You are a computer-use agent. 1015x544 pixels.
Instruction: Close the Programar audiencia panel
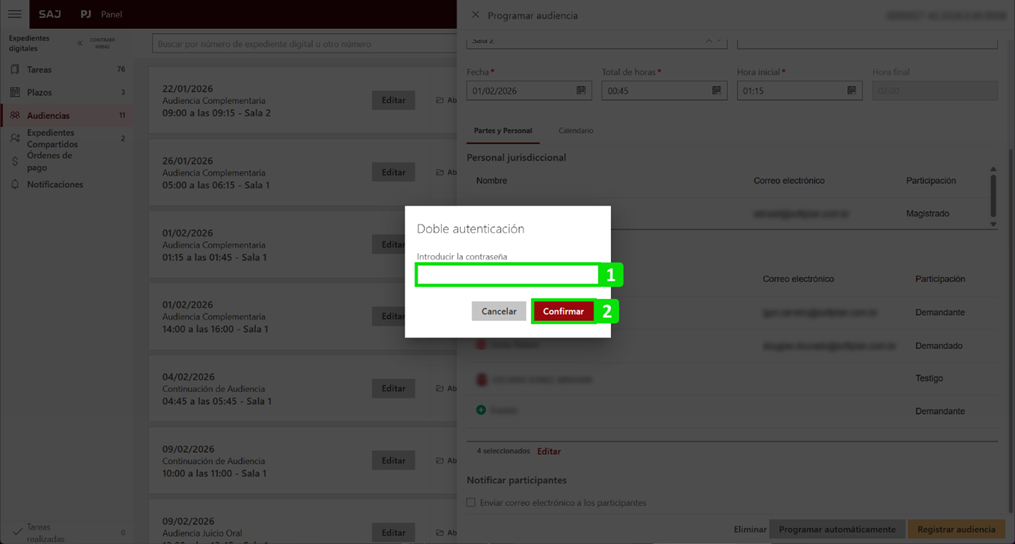(475, 15)
